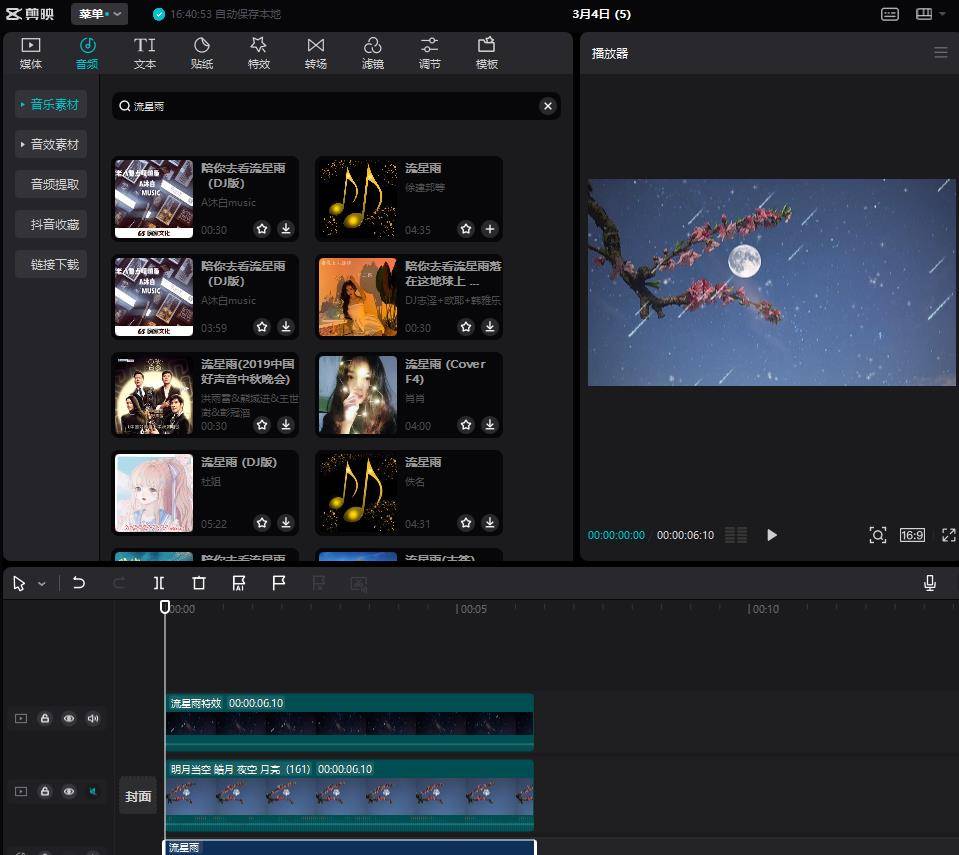This screenshot has height=855, width=959.
Task: Open the 菜单 dropdown menu
Action: [99, 14]
